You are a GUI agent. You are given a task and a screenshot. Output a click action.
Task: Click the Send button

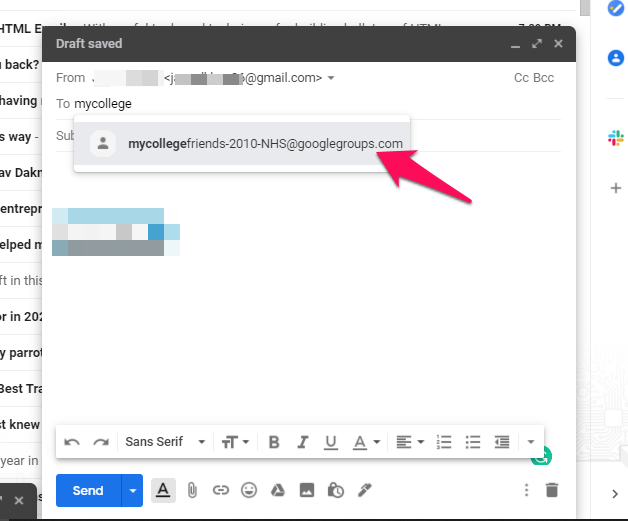(x=89, y=490)
